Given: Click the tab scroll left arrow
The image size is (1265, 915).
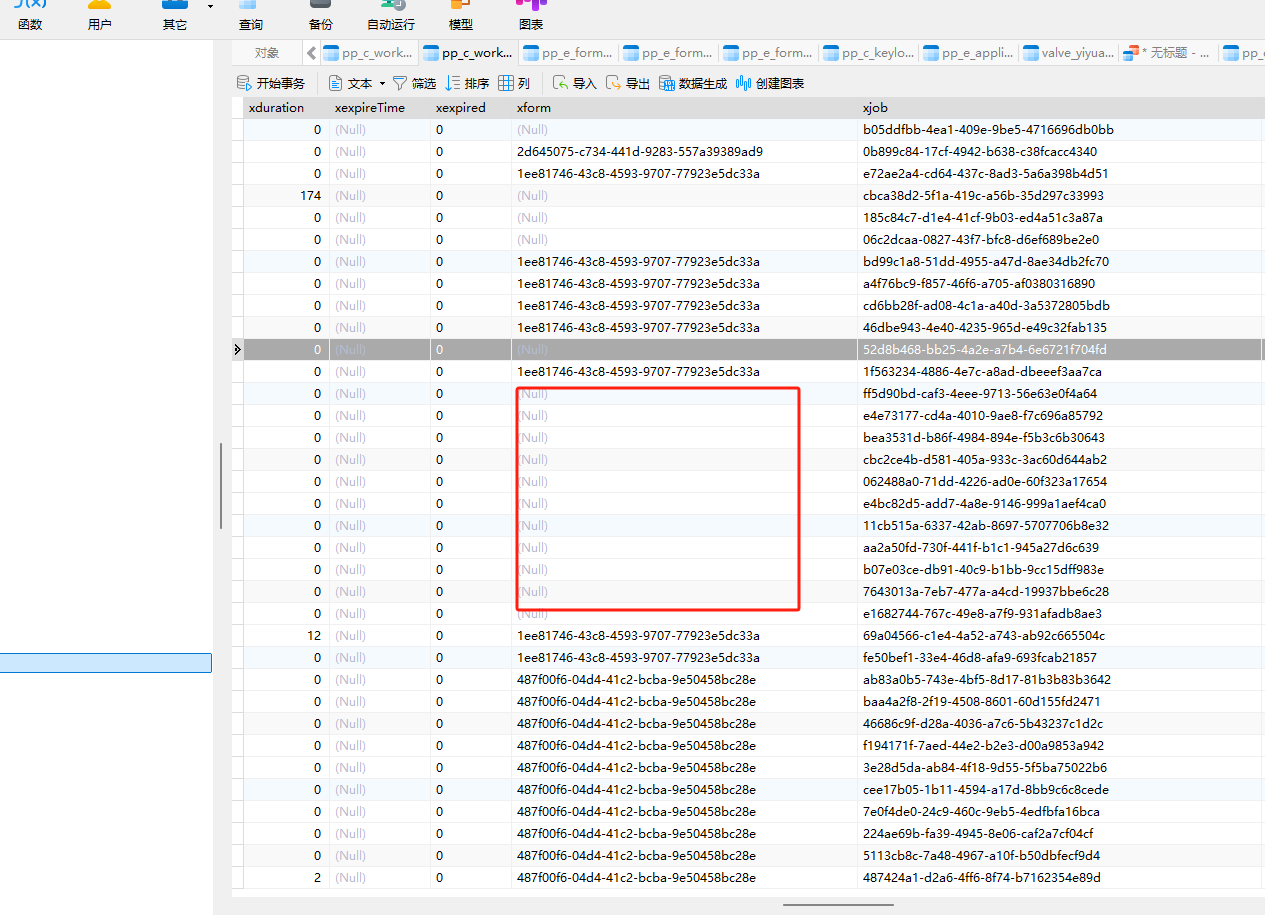Looking at the screenshot, I should click(x=311, y=53).
